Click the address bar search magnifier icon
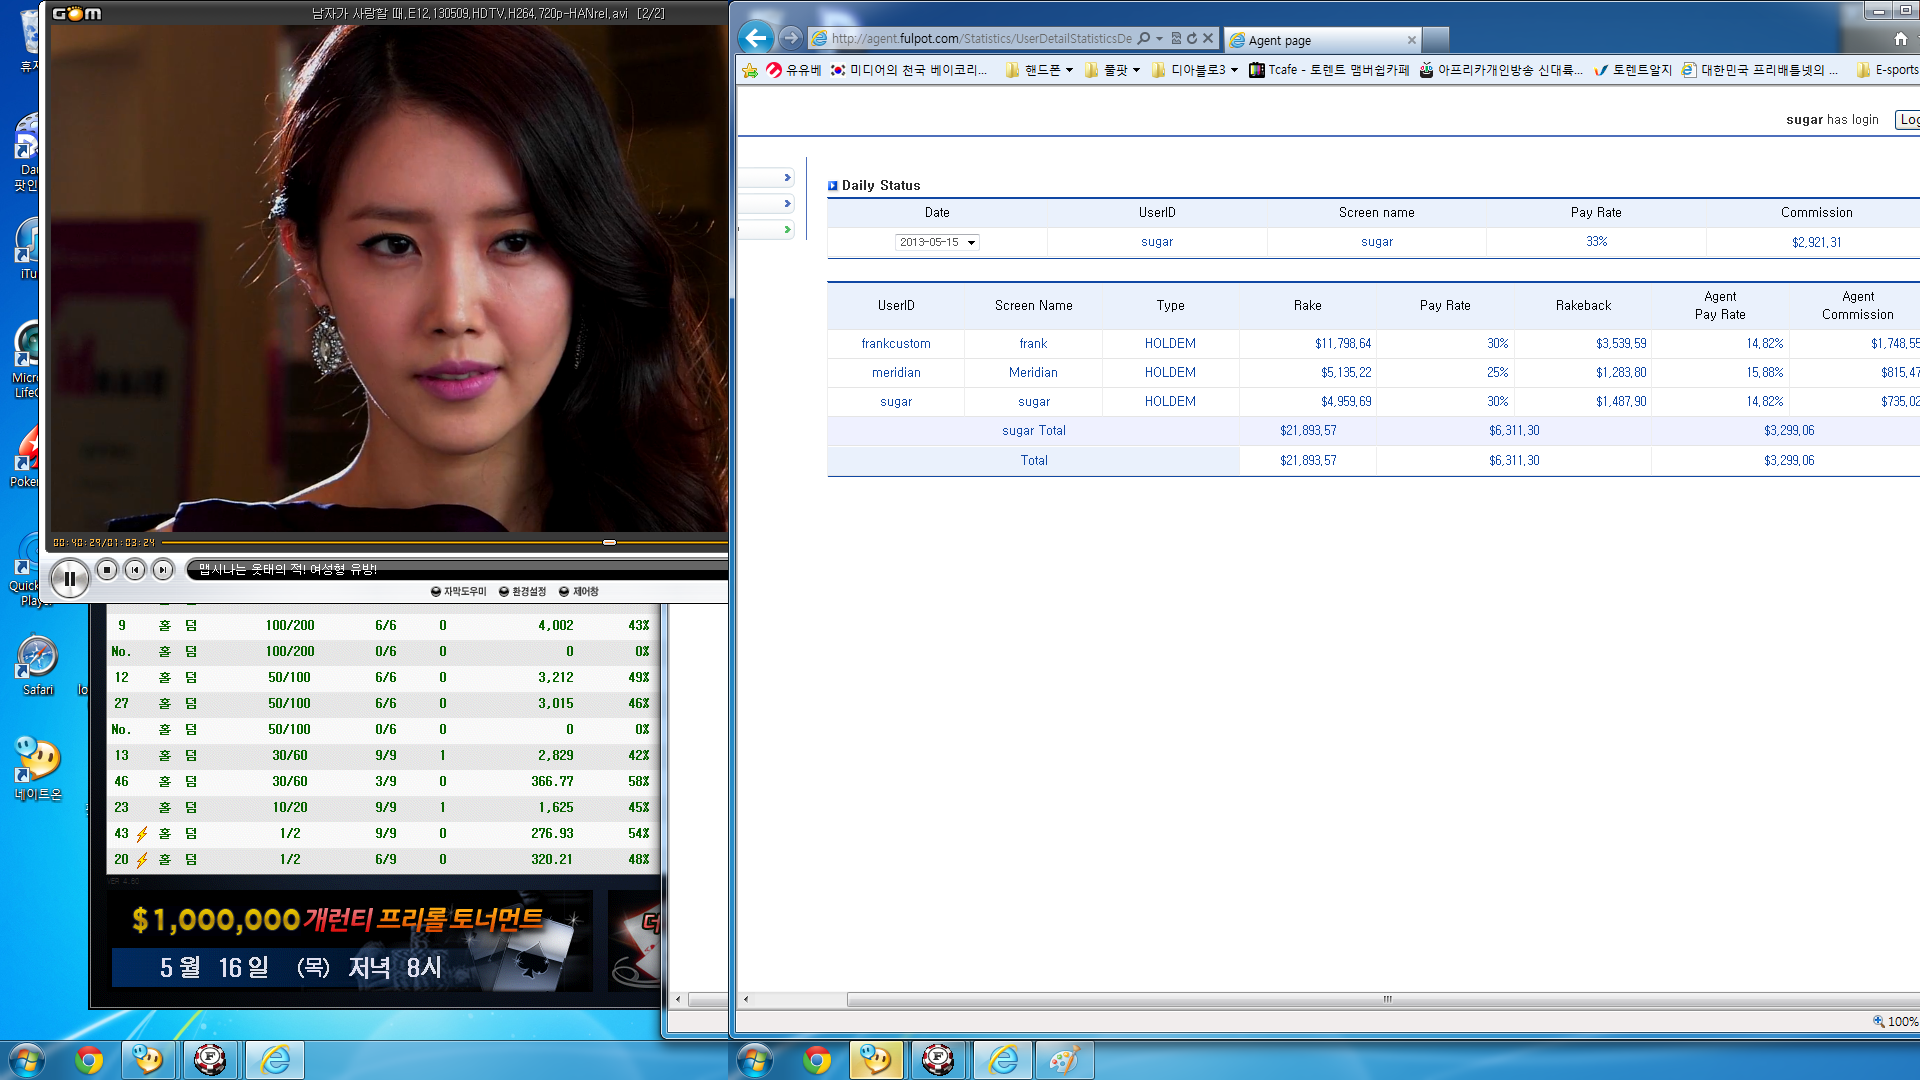 point(1144,38)
